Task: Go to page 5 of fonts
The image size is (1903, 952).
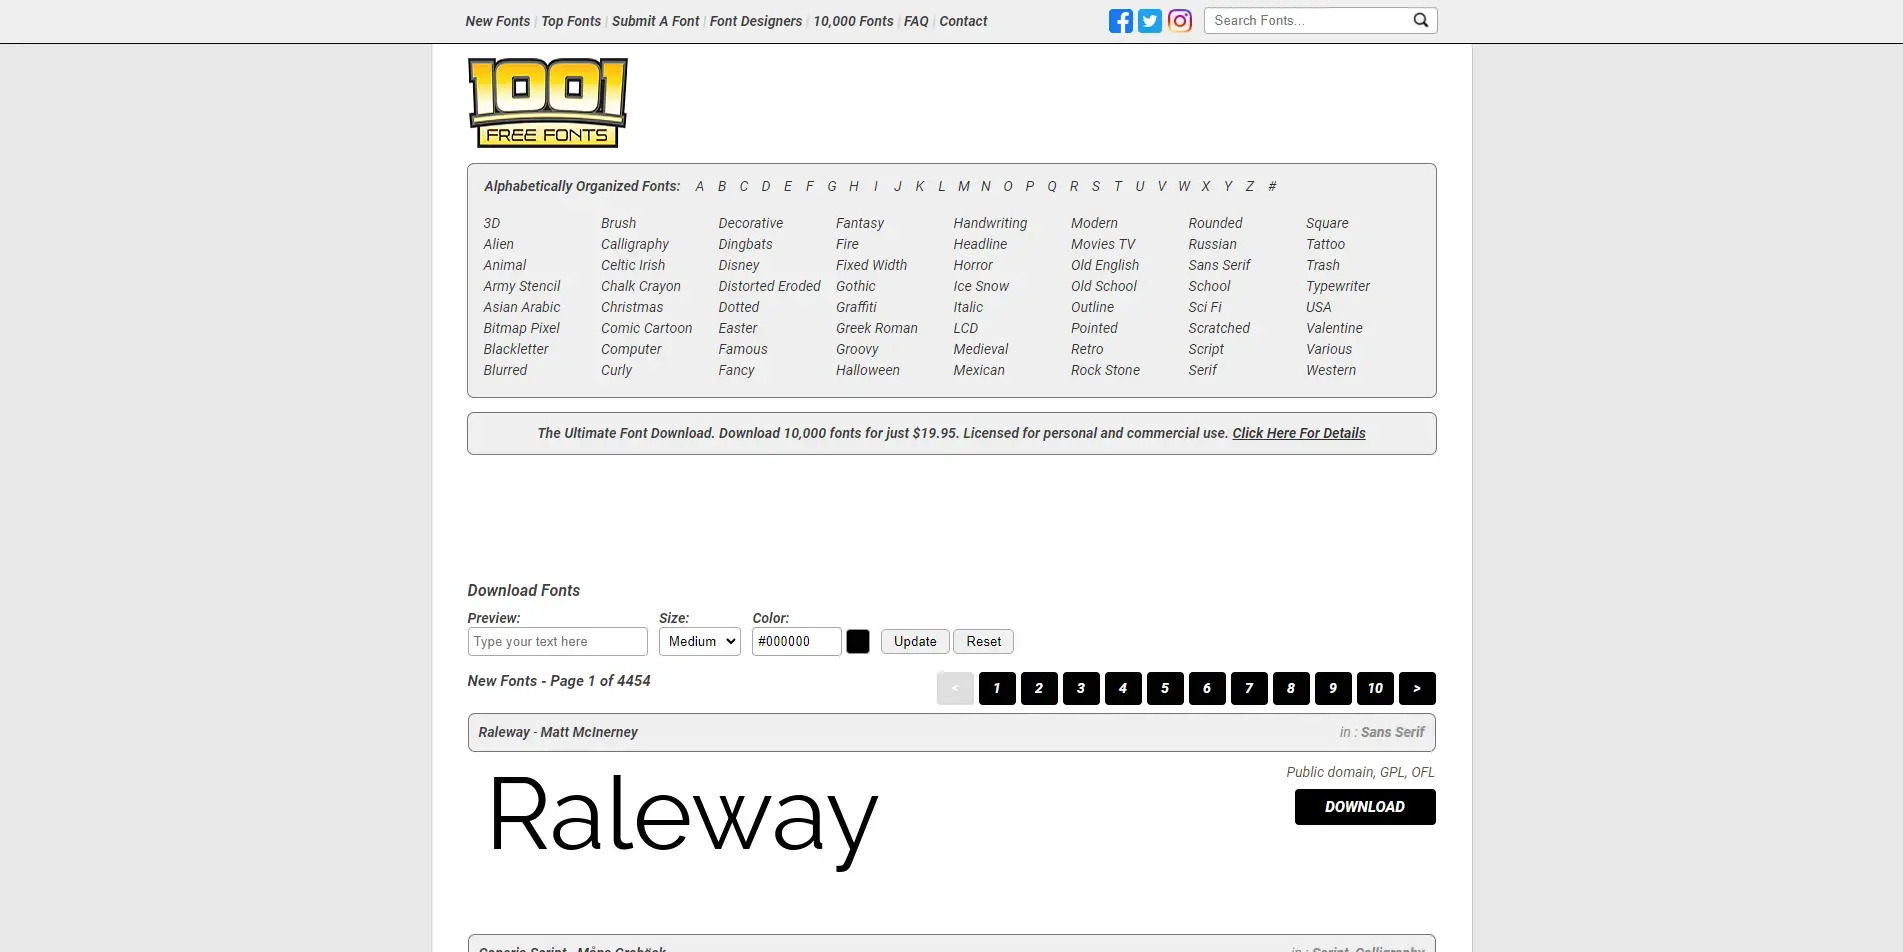Action: click(x=1165, y=688)
